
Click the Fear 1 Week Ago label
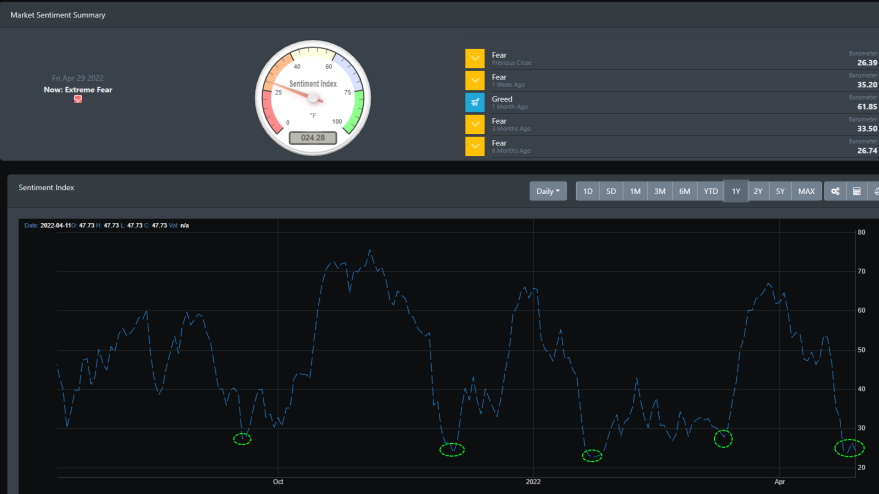[508, 80]
